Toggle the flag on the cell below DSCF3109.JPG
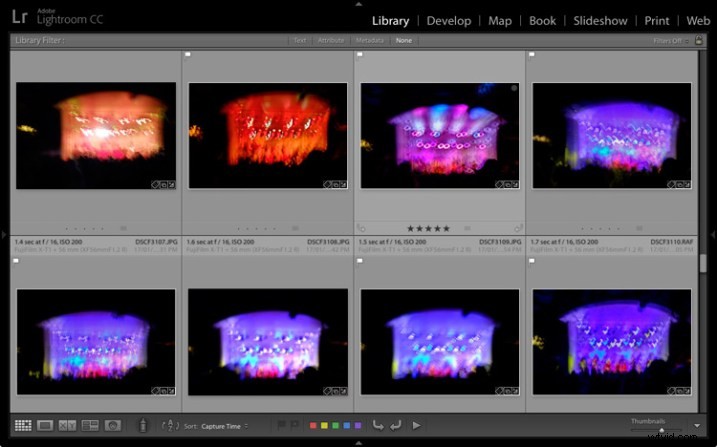The width and height of the screenshot is (717, 447). pos(360,261)
